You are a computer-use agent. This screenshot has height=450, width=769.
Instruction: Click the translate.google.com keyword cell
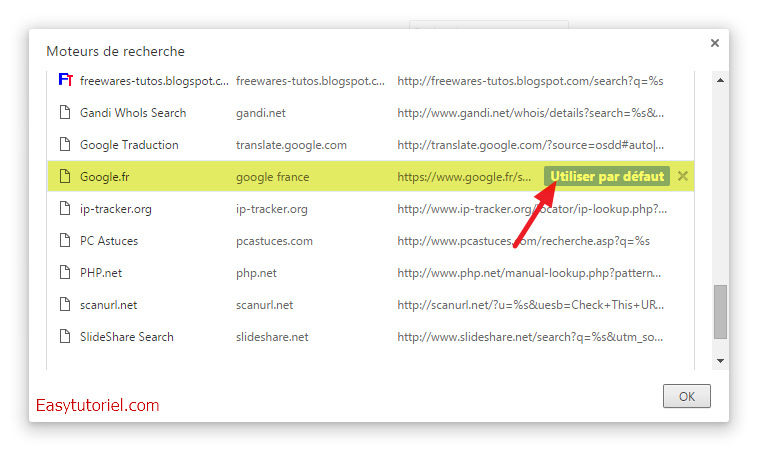291,145
